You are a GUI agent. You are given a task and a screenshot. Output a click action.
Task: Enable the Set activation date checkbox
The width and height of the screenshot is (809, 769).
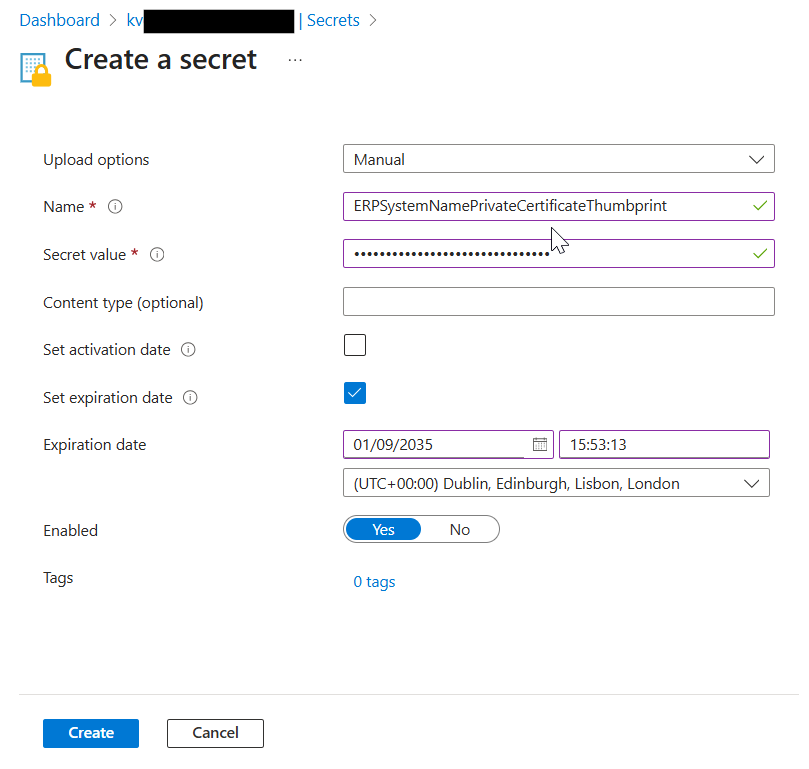pos(355,345)
